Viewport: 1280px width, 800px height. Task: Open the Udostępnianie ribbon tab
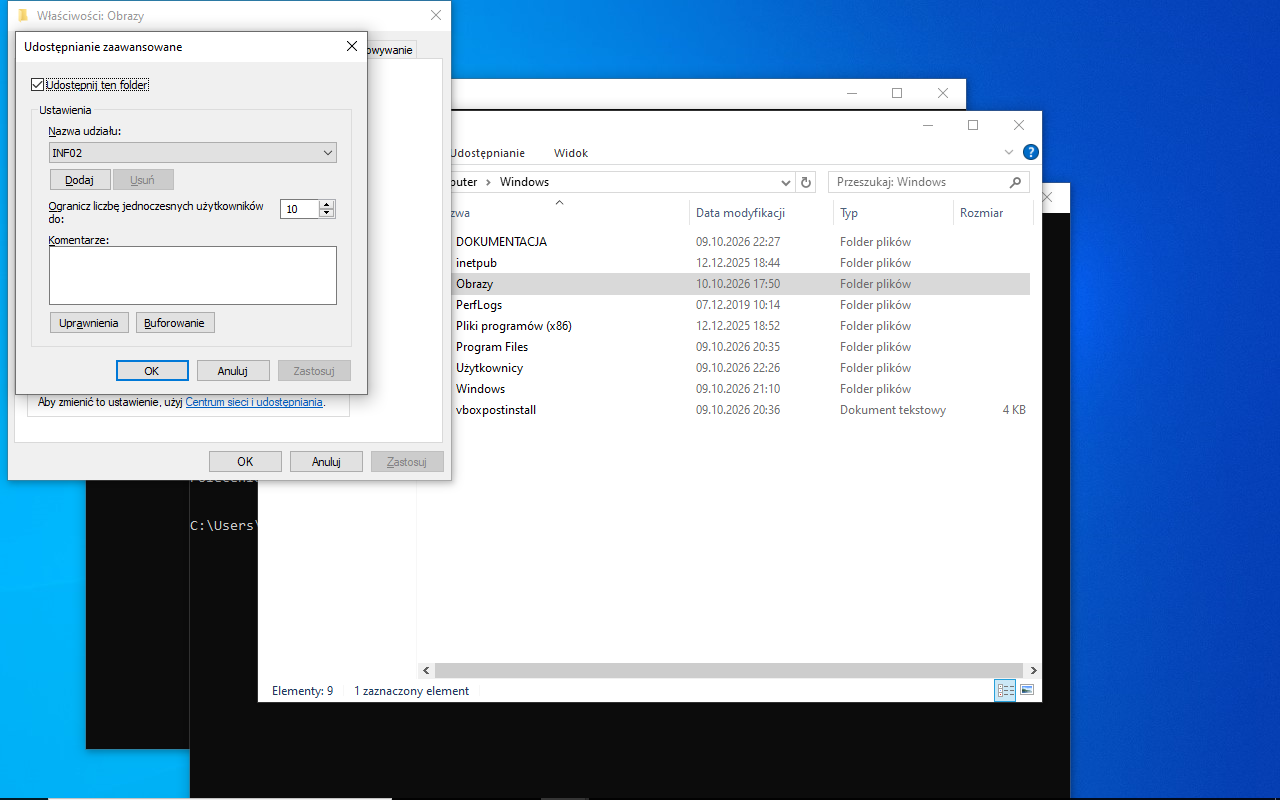coord(488,153)
